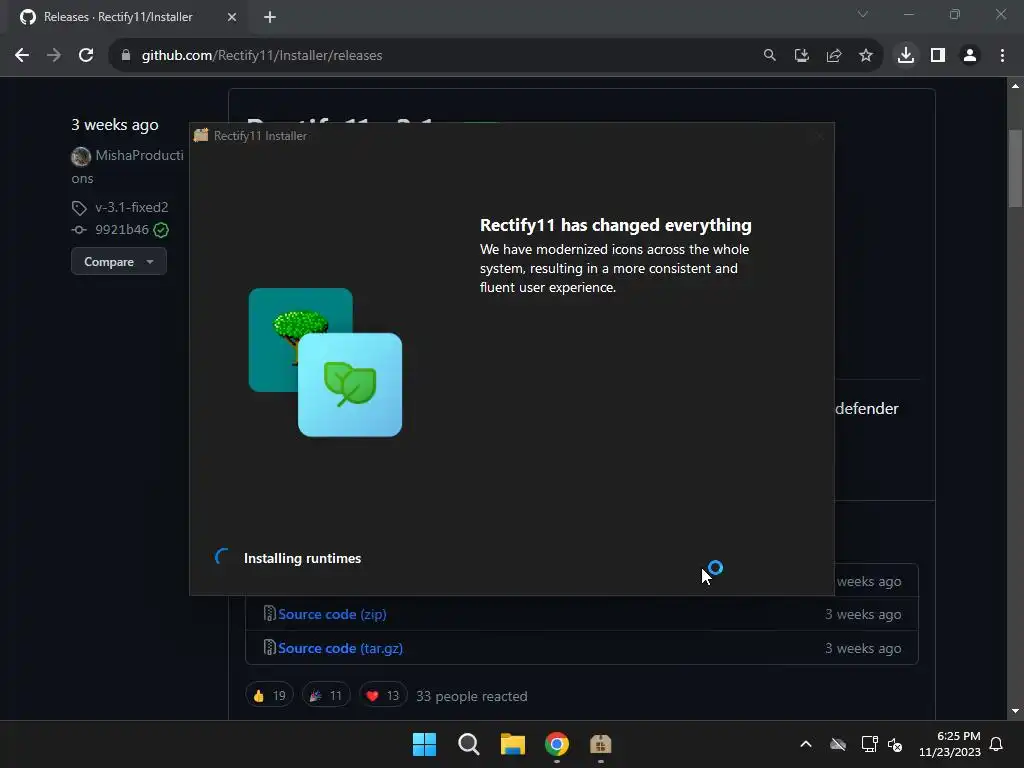Click the muted volume tray icon
The width and height of the screenshot is (1024, 768).
[x=895, y=744]
